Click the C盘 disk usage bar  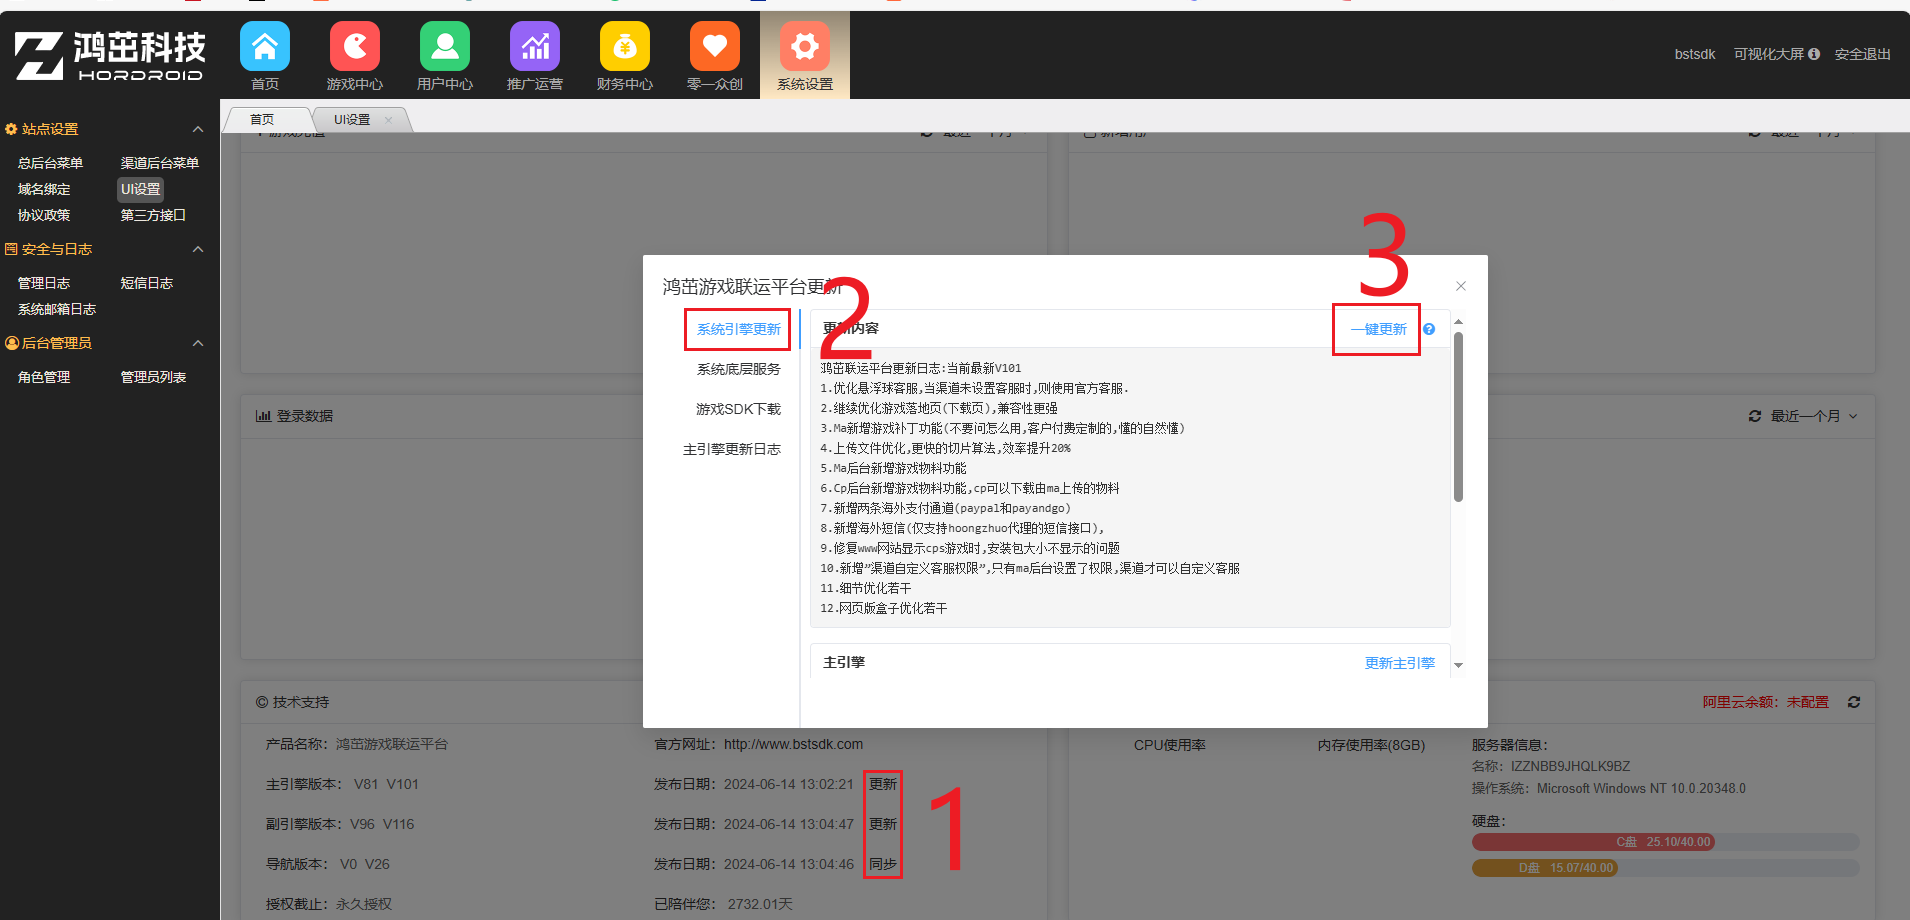pos(1665,842)
